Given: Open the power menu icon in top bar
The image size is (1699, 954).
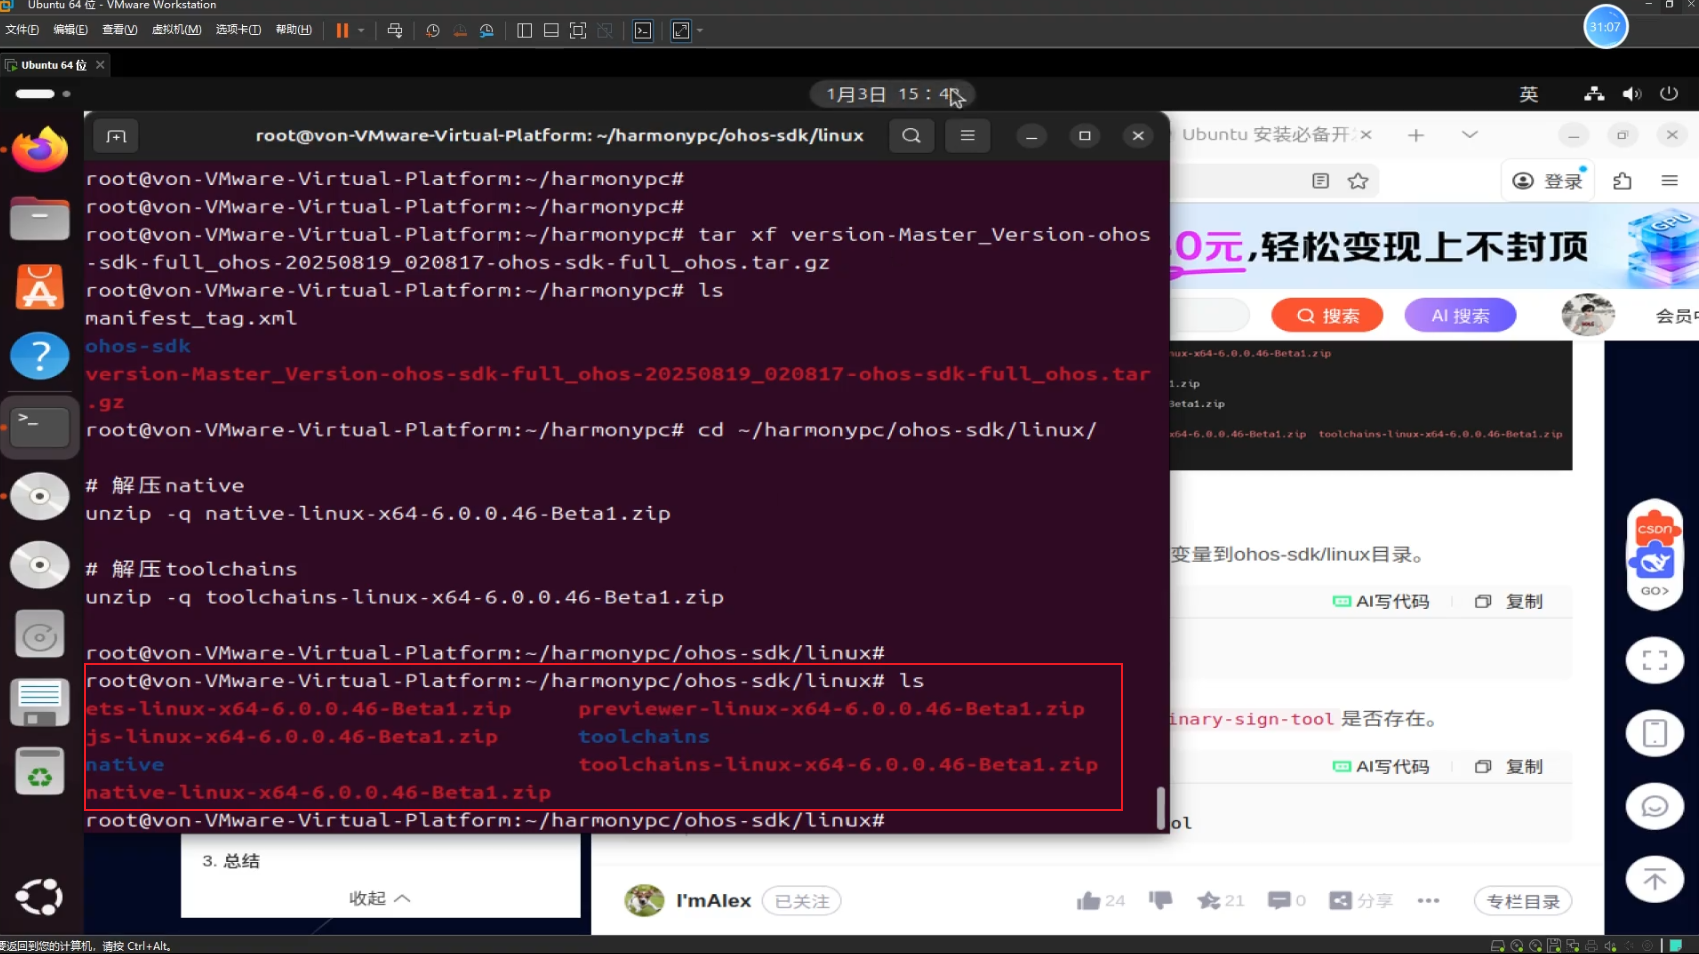Looking at the screenshot, I should [x=1669, y=94].
